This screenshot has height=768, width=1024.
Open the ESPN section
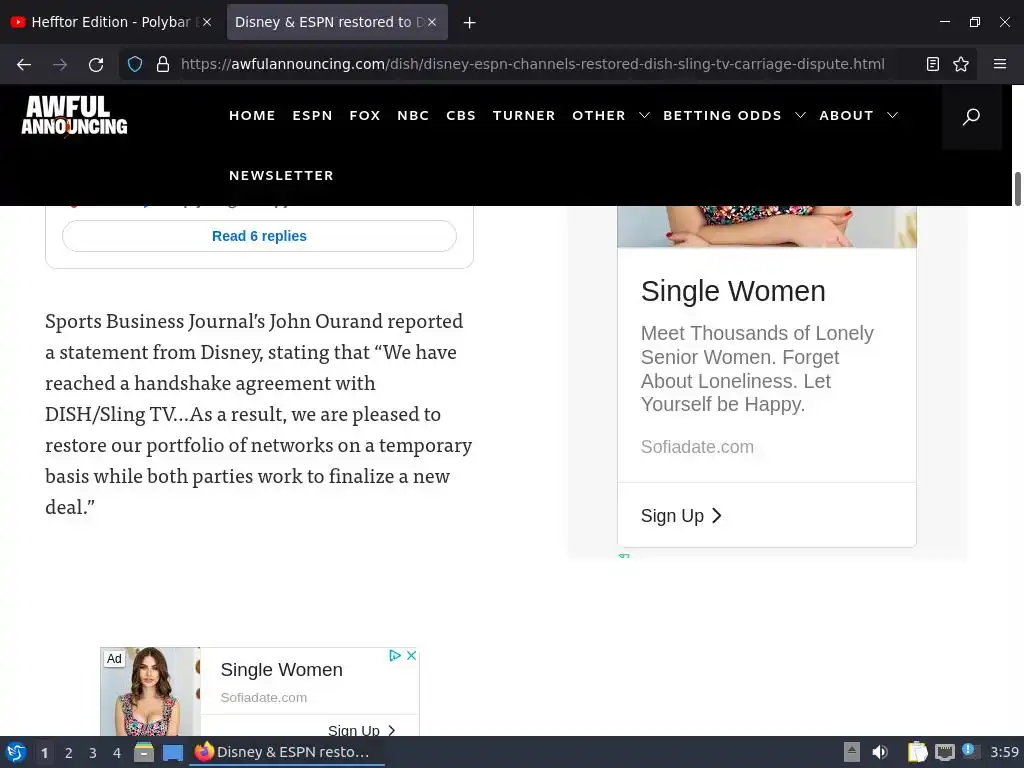[x=312, y=116]
